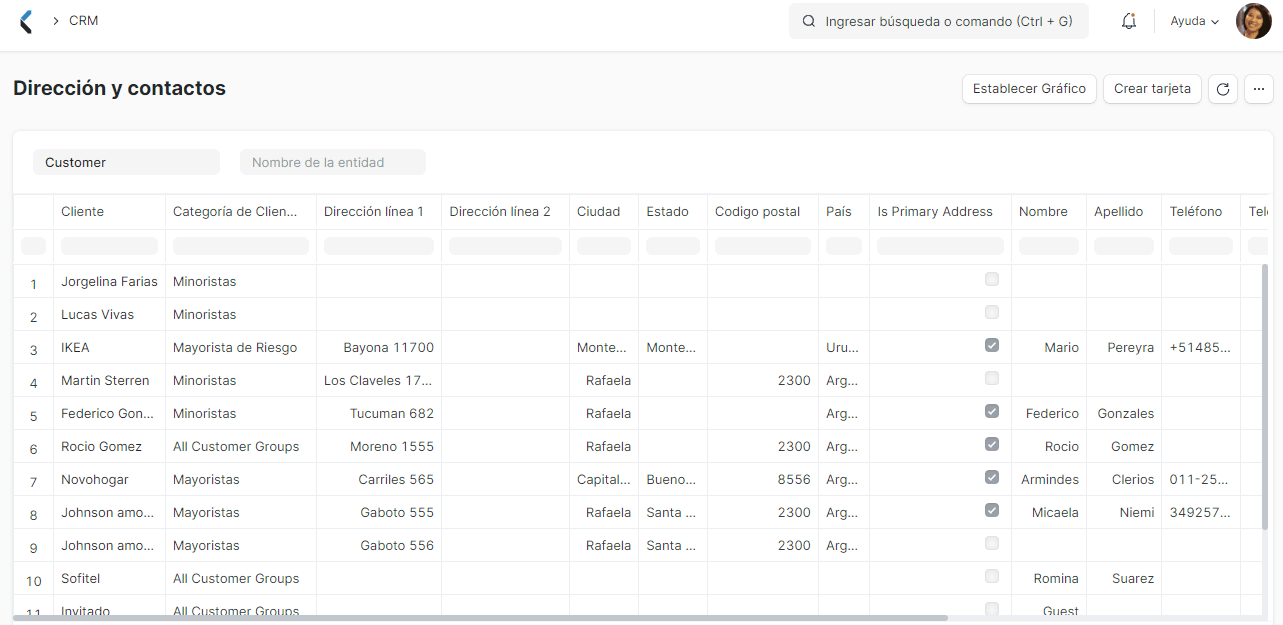
Task: Select the Lucas Vivas cell
Action: pos(109,314)
